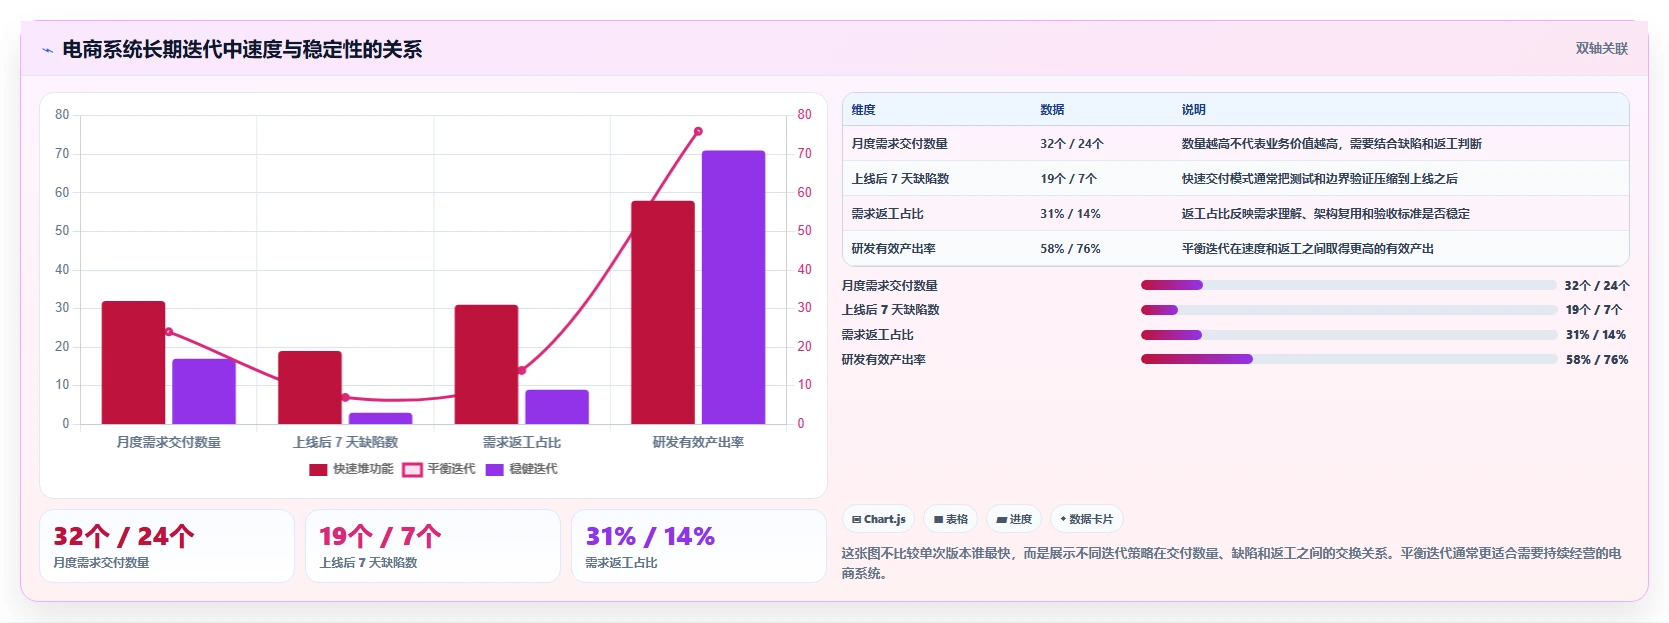1669x623 pixels.
Task: Click the line point at 需求返工占比
Action: click(522, 370)
